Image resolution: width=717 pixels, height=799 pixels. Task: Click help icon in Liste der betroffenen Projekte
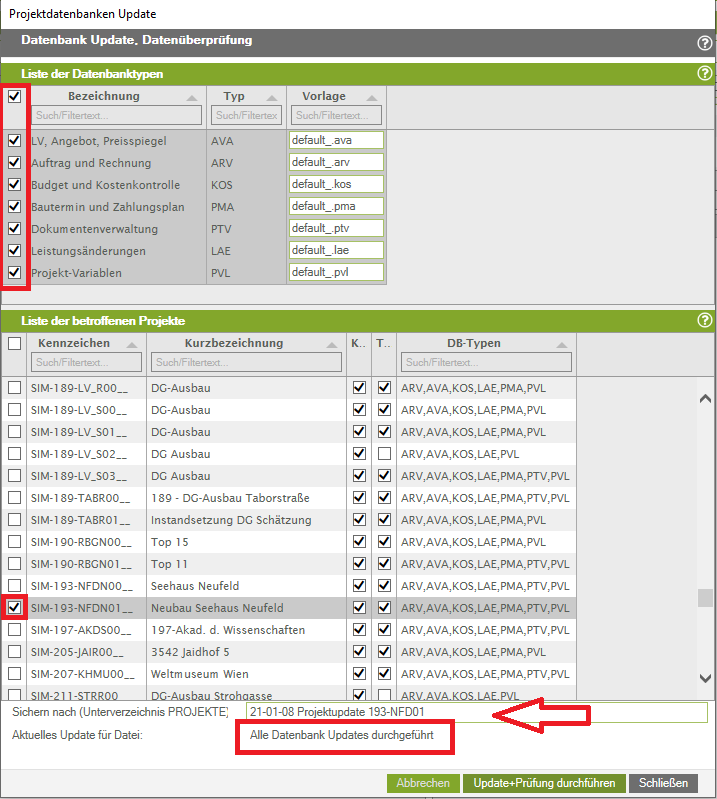[x=704, y=321]
